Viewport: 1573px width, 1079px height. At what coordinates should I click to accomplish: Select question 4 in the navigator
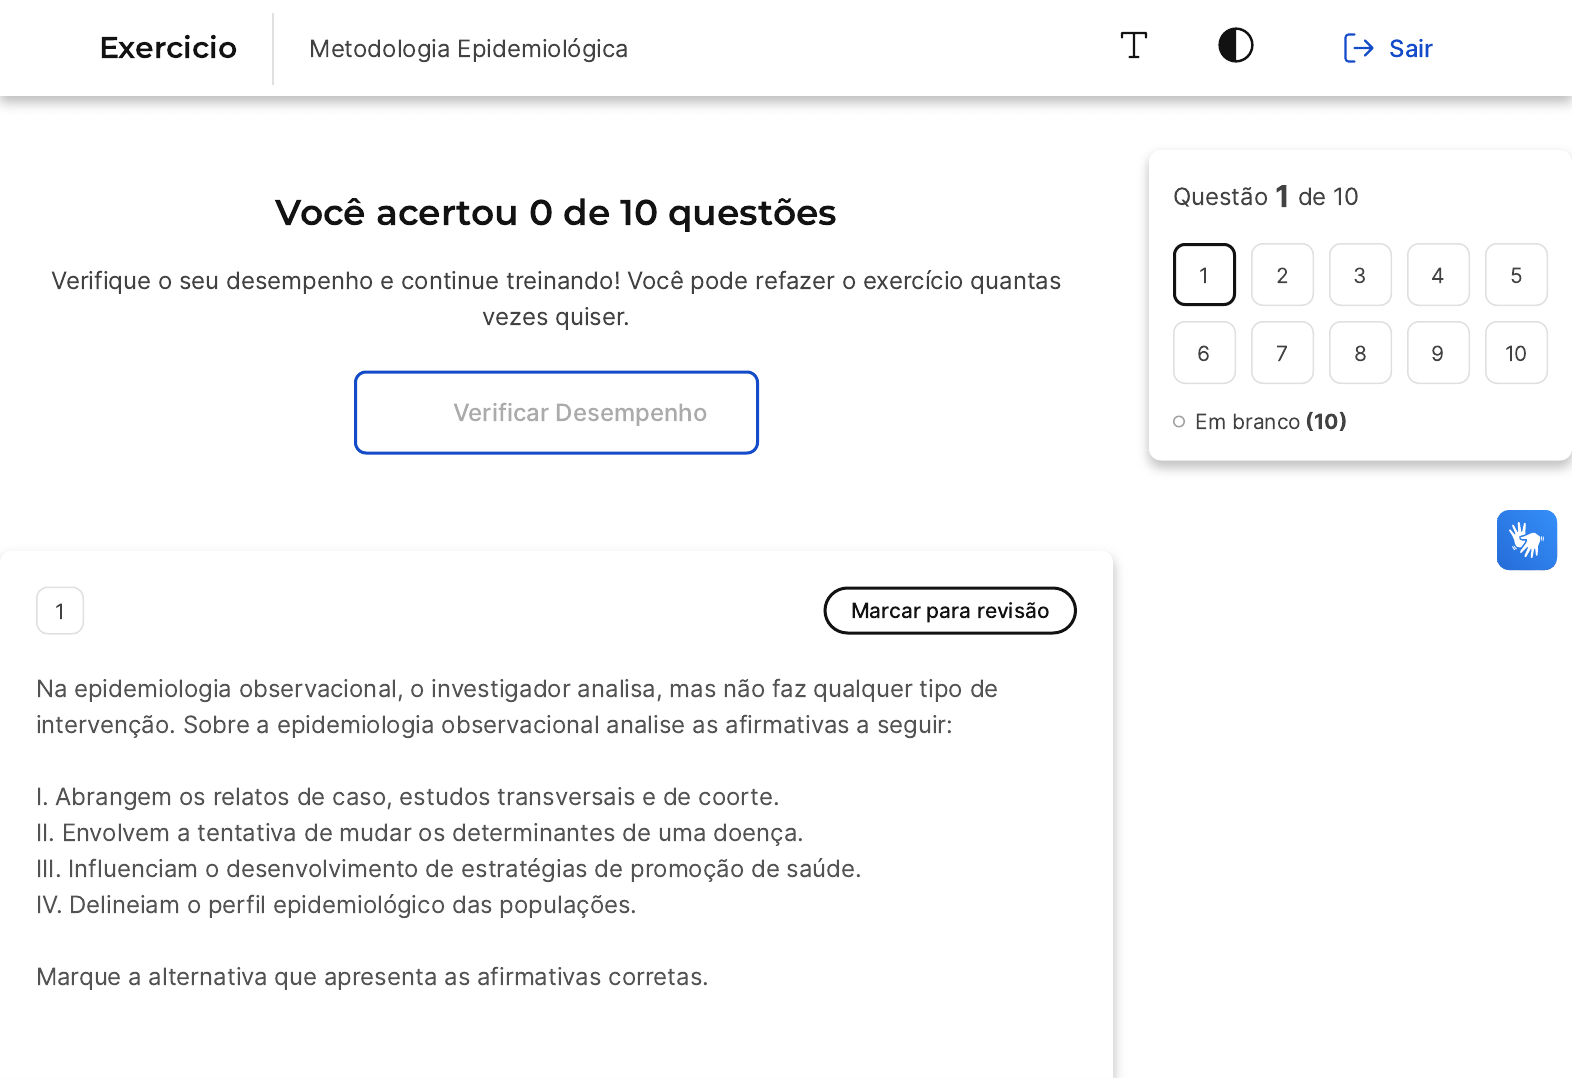tap(1438, 275)
